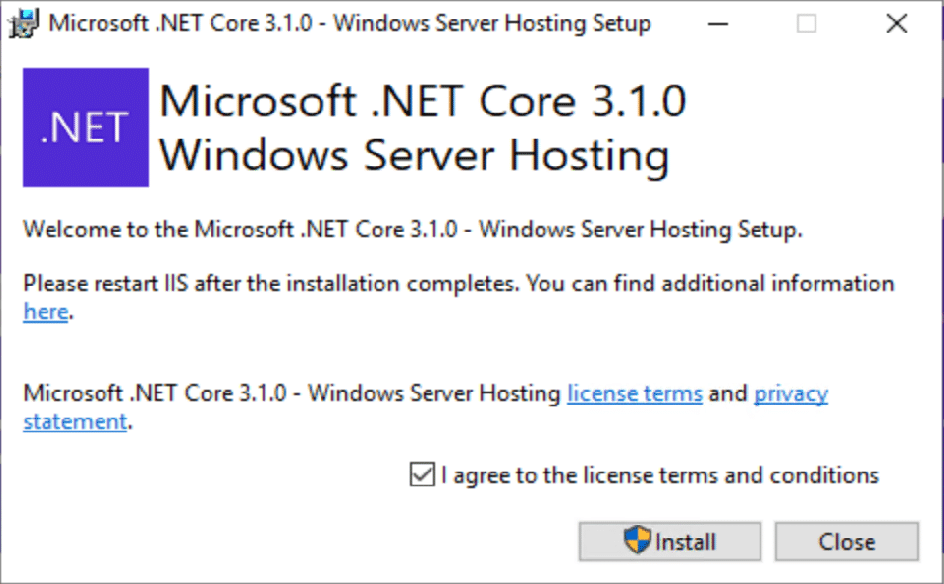Click the 'Microsoft .NET Core 3.1.0' text before 'license terms'
The width and height of the screenshot is (944, 584).
click(155, 394)
